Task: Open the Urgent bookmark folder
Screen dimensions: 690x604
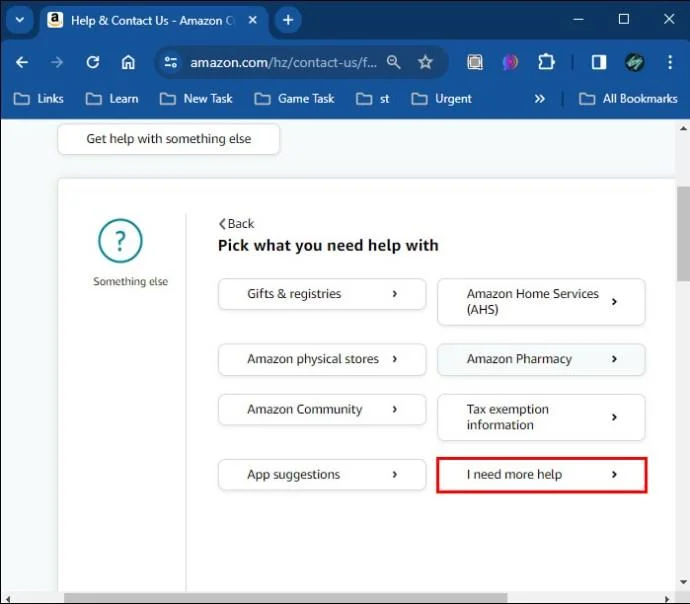Action: [443, 98]
